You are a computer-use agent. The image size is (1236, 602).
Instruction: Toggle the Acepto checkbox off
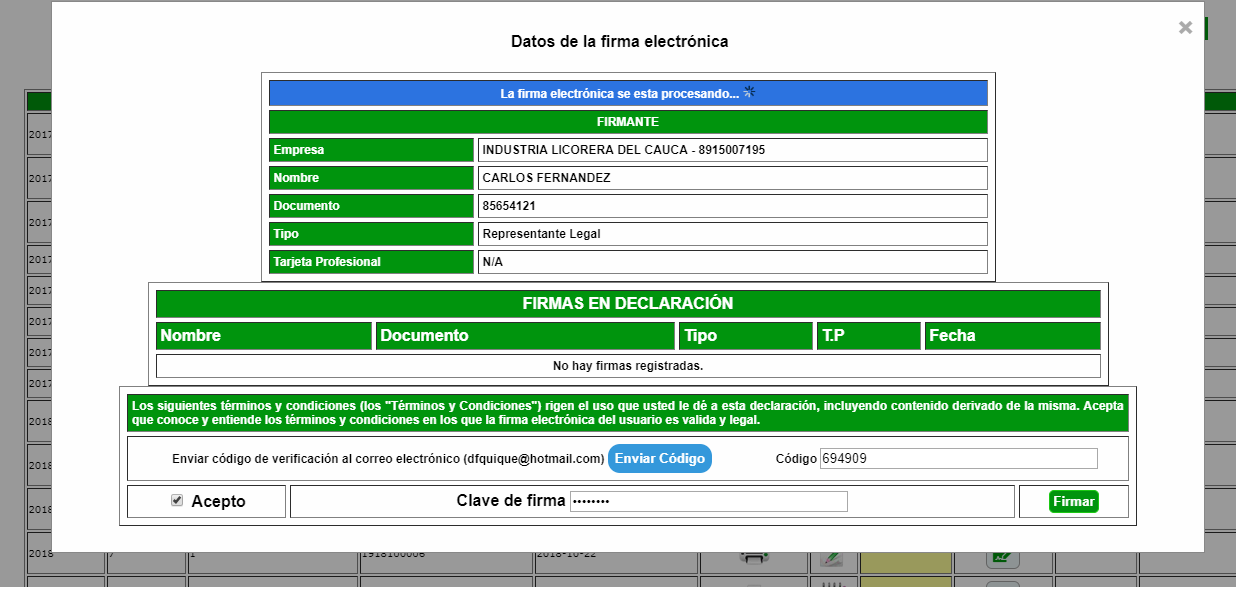[176, 500]
